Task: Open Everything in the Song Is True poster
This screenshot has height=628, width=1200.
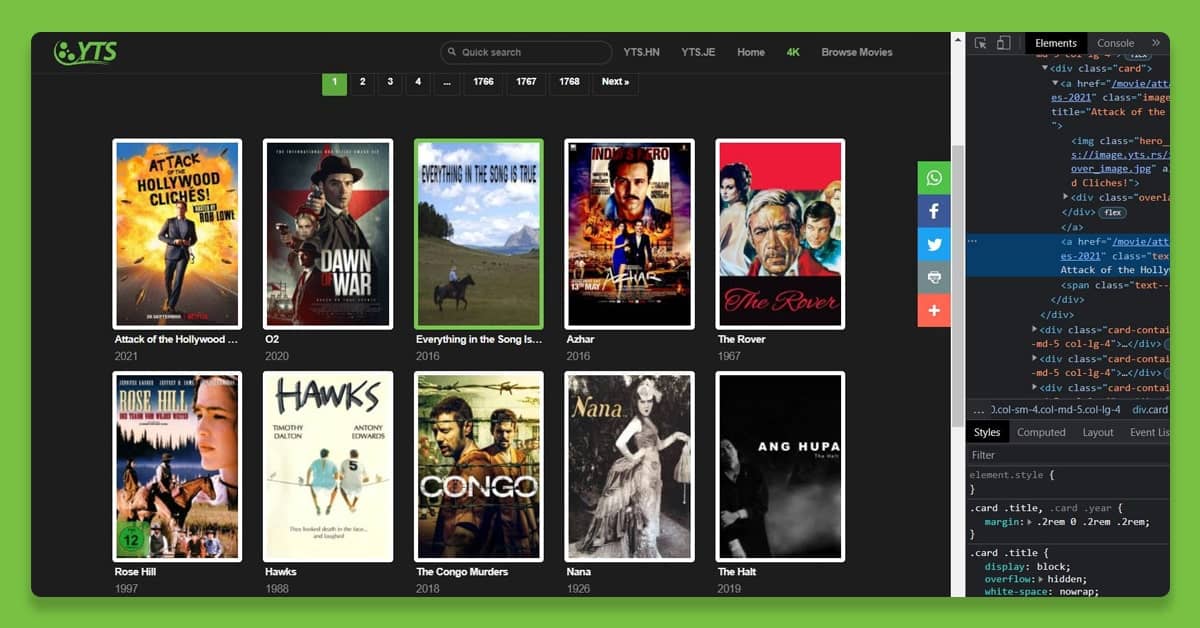Action: click(x=479, y=234)
